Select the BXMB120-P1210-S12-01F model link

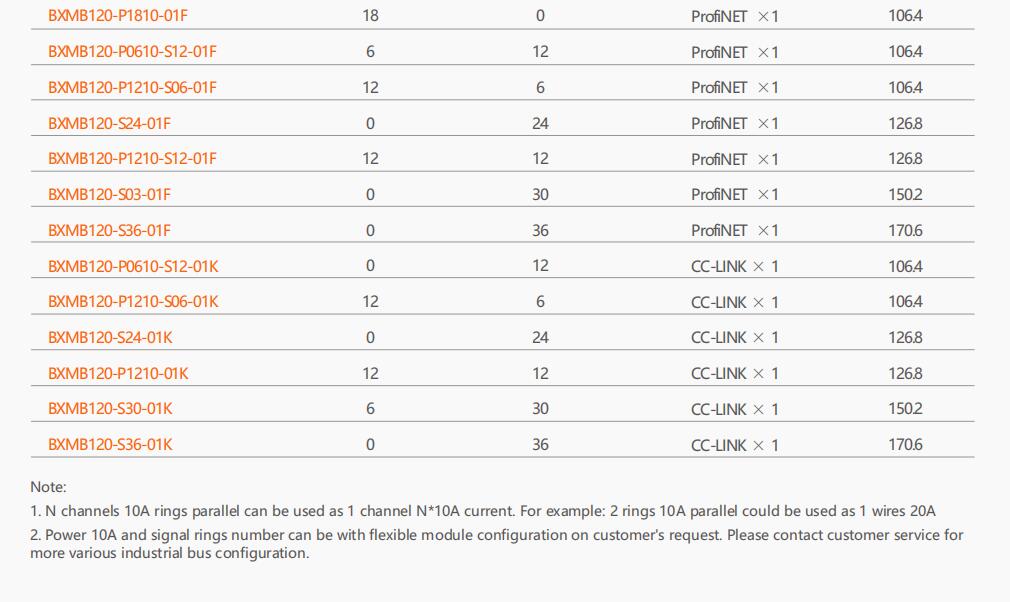tap(132, 158)
